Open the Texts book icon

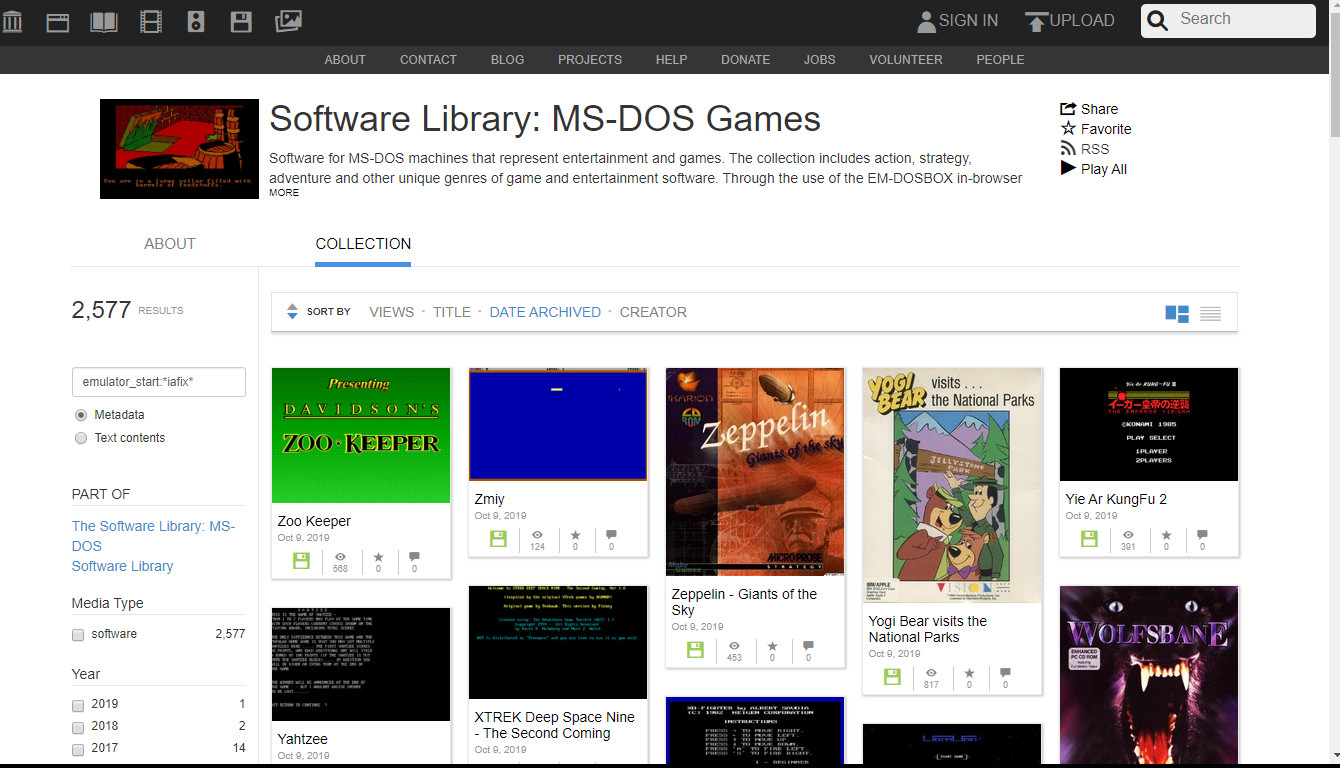(x=104, y=21)
